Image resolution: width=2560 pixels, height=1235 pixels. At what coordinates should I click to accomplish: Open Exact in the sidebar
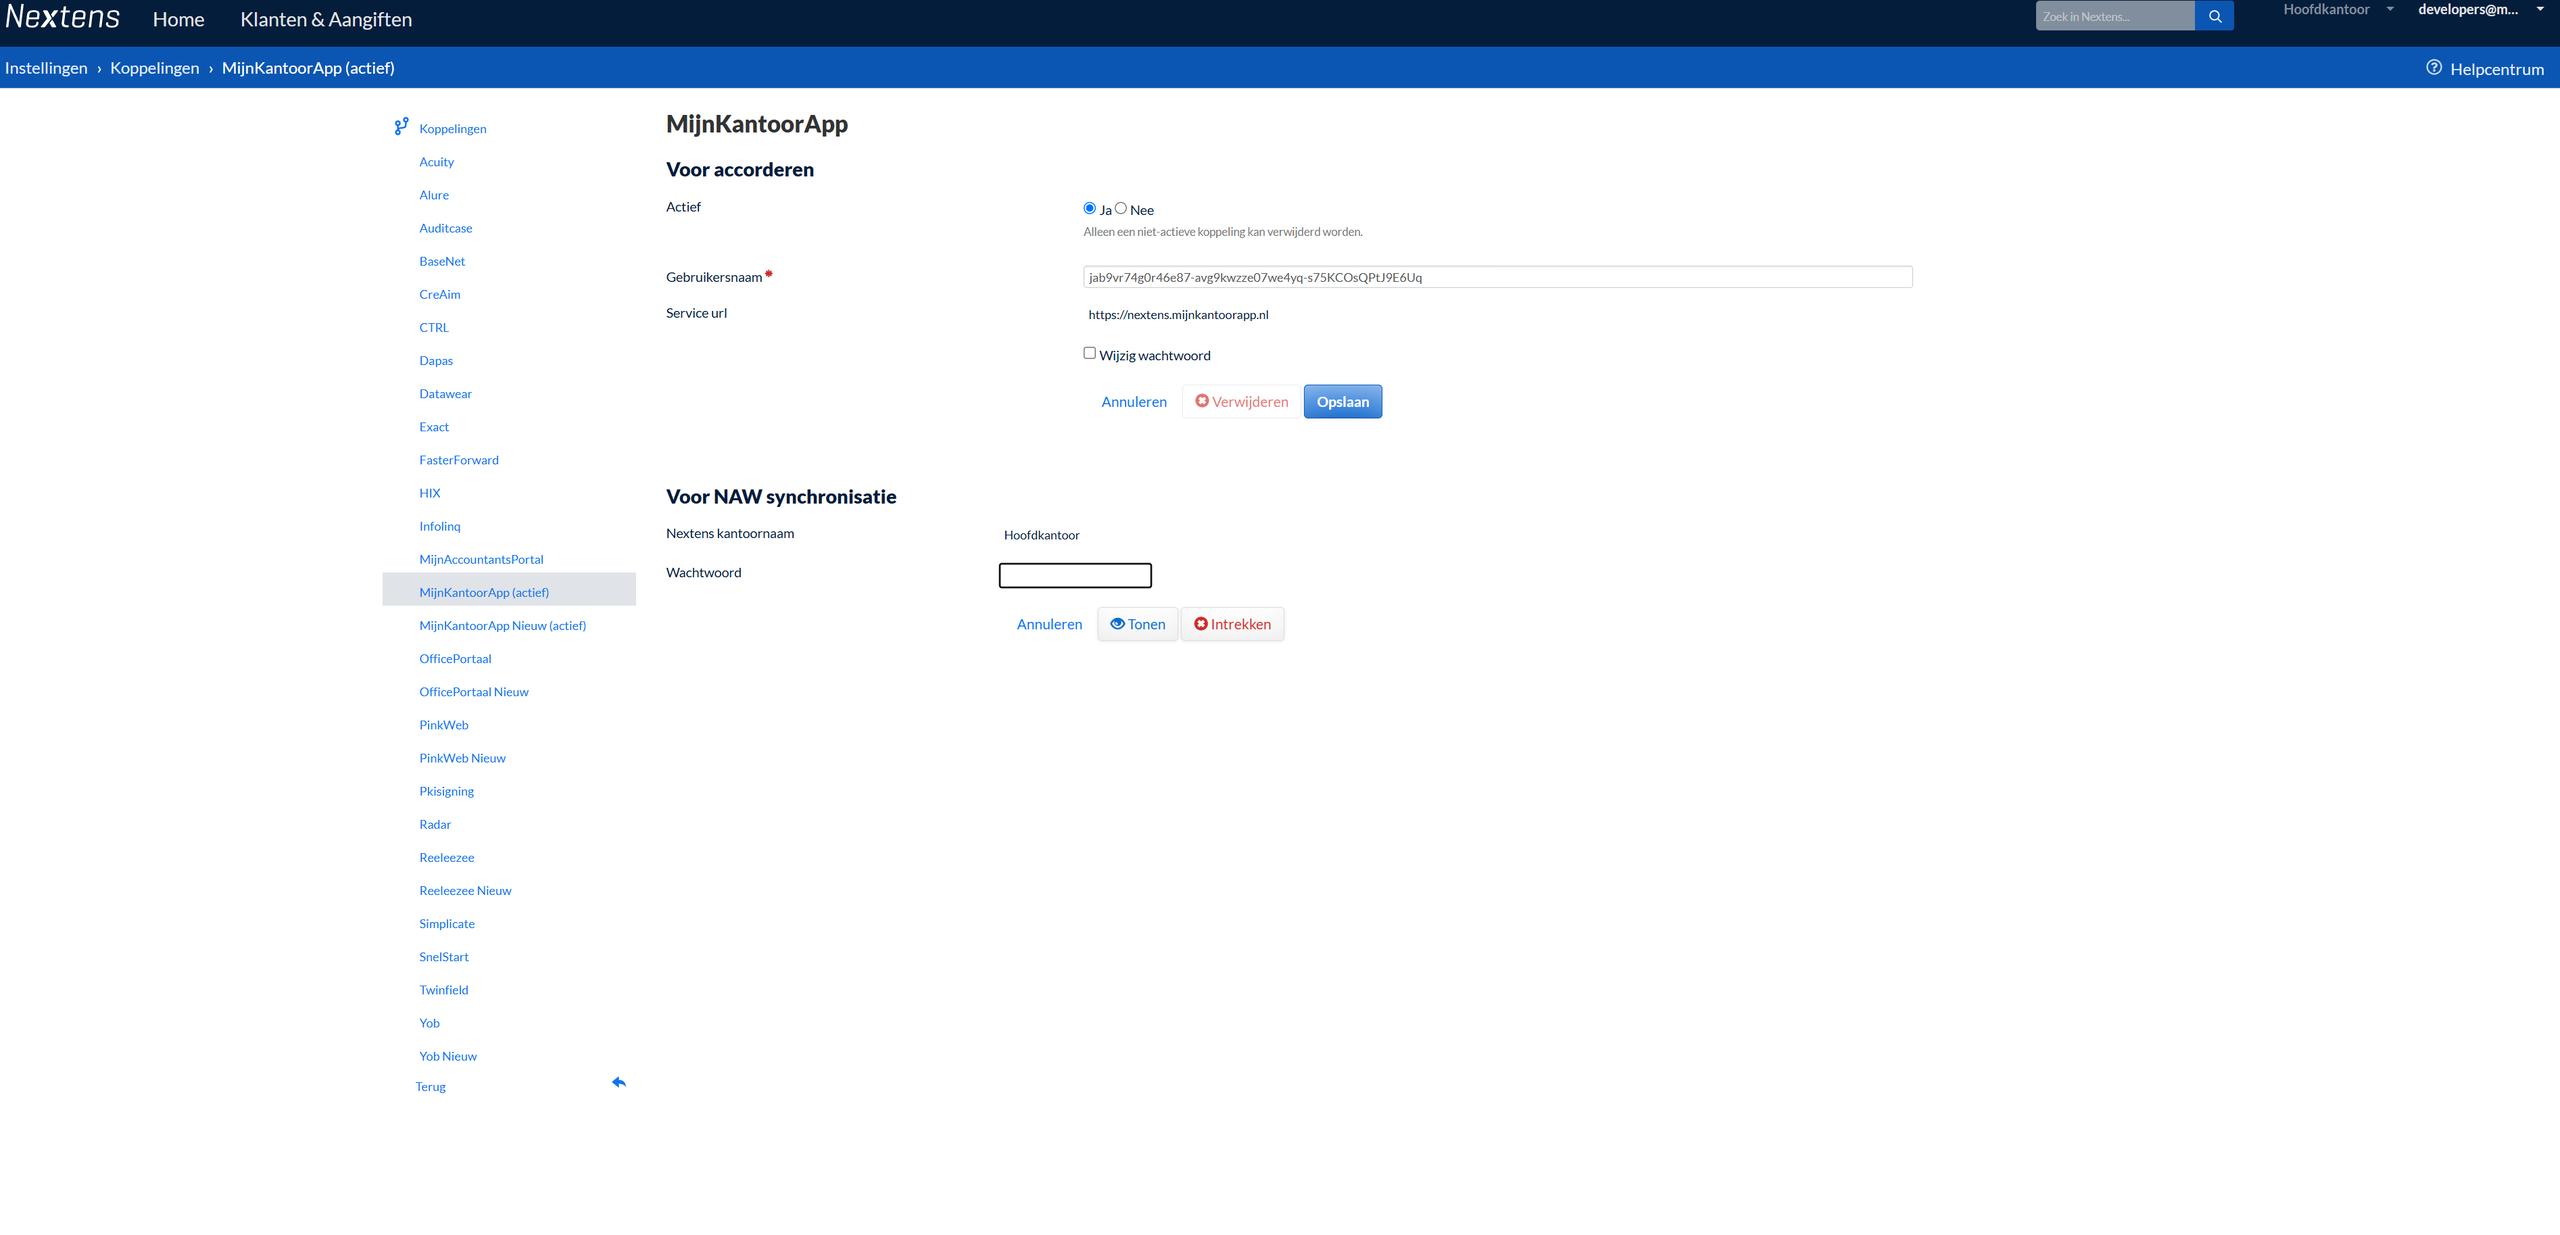coord(433,427)
